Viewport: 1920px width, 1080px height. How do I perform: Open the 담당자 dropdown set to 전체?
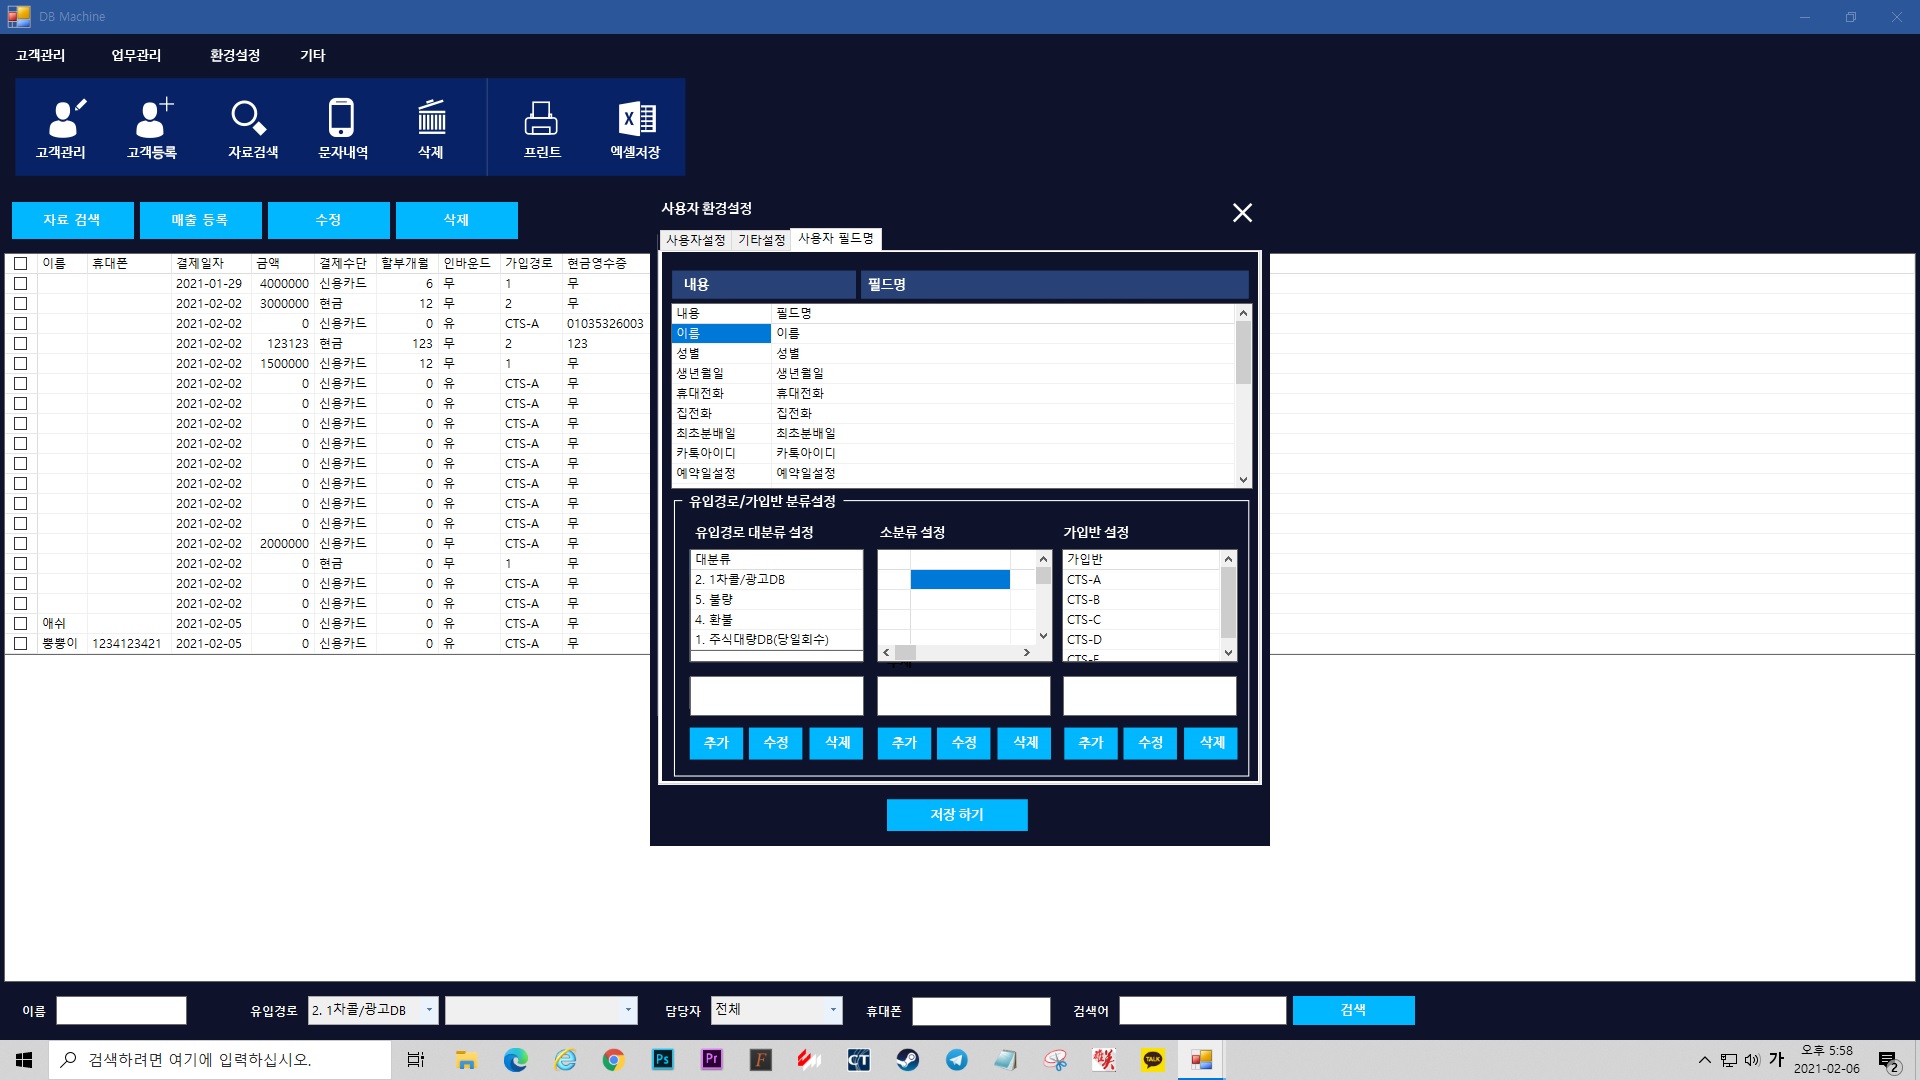[x=832, y=1010]
